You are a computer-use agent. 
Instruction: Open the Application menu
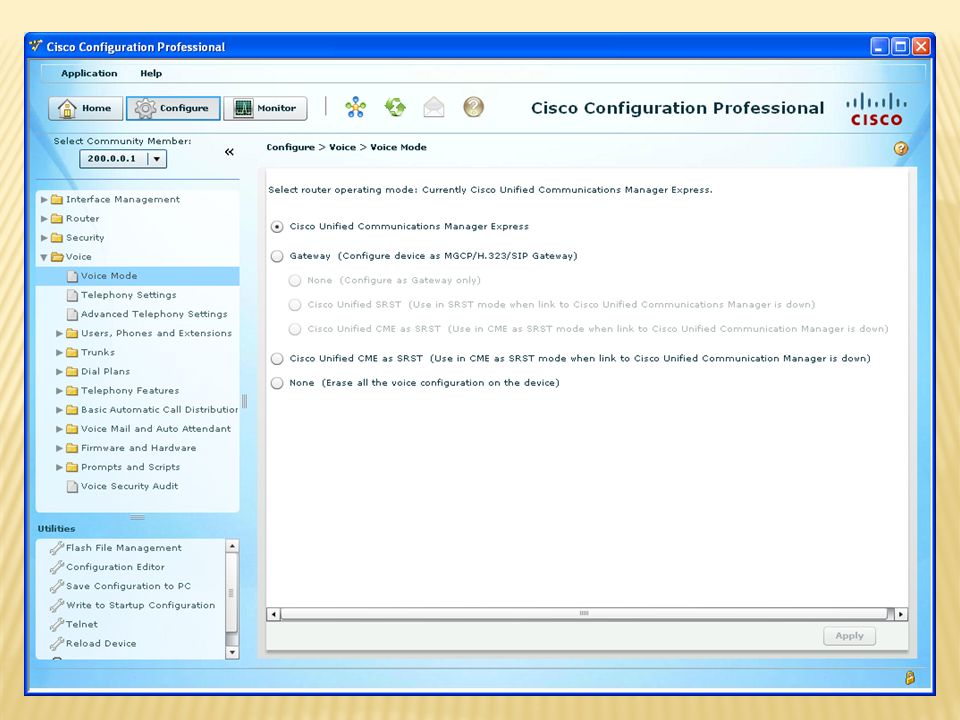(89, 73)
